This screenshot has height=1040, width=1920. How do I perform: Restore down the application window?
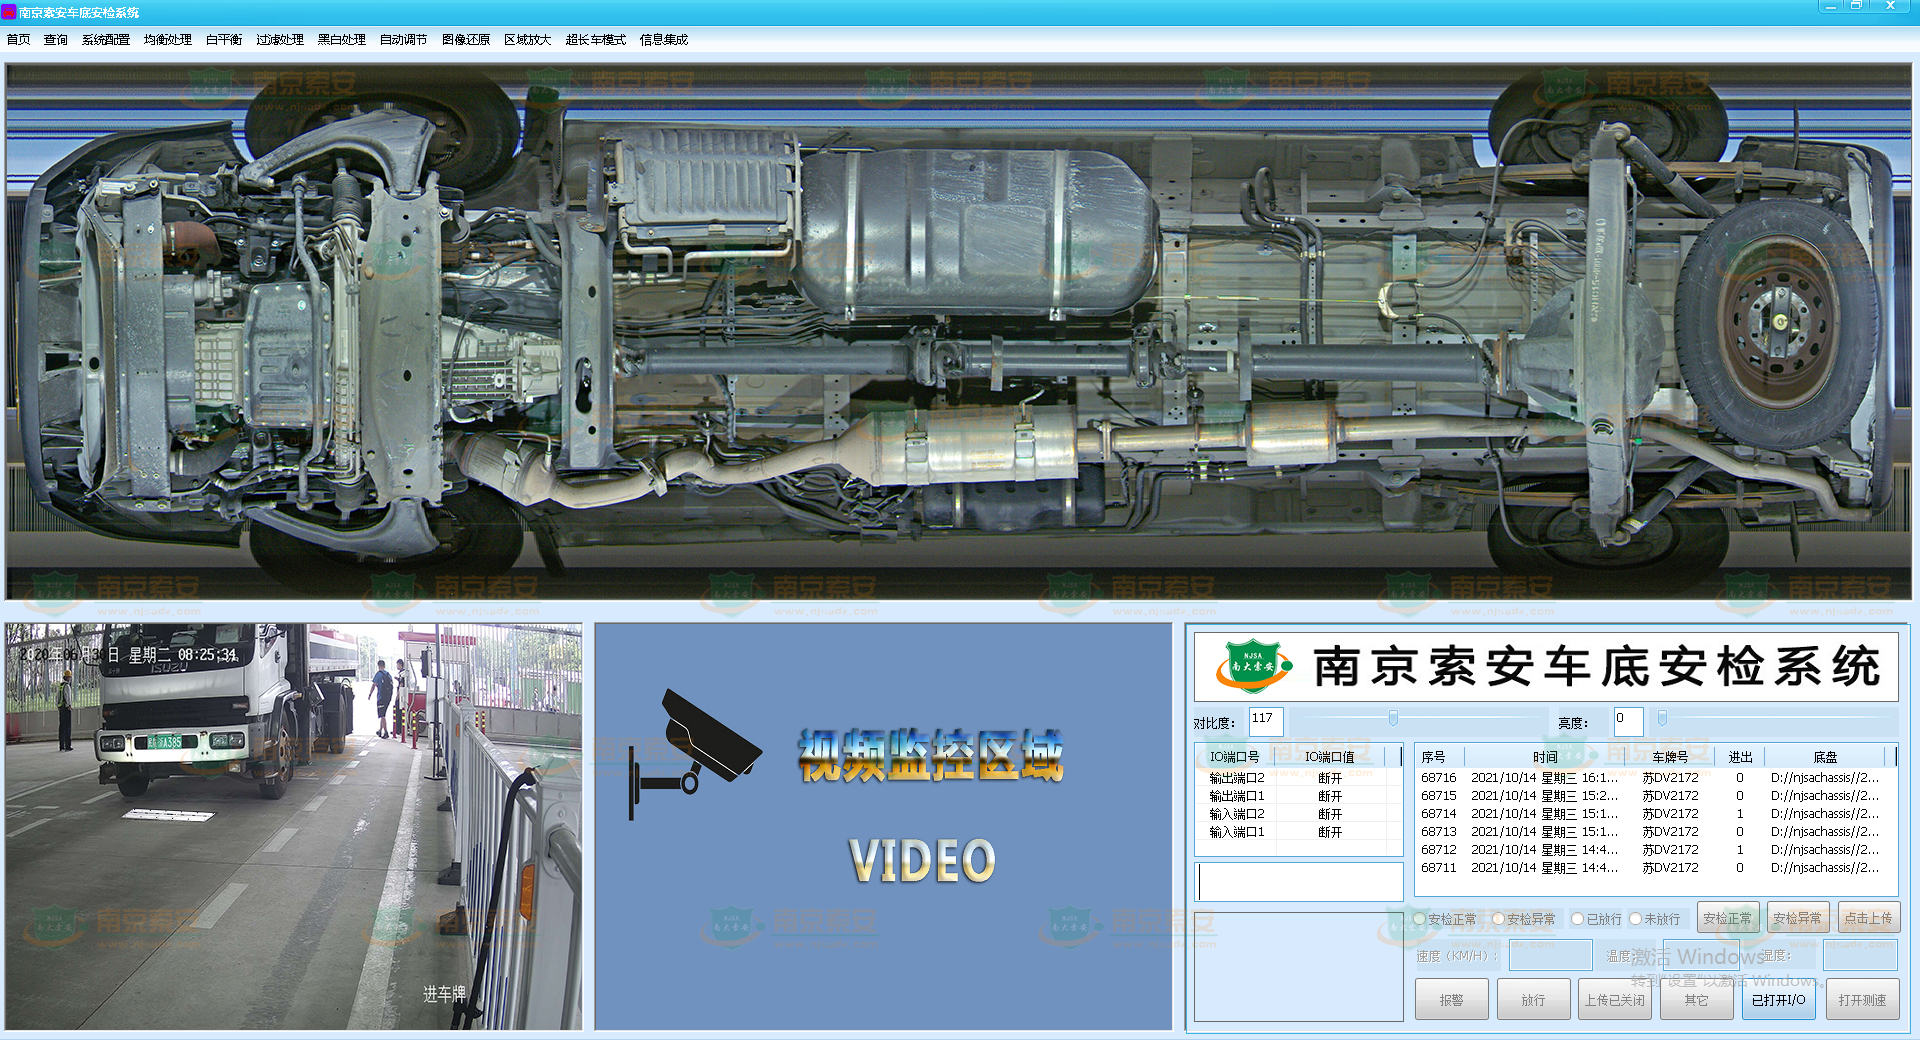pyautogui.click(x=1857, y=6)
